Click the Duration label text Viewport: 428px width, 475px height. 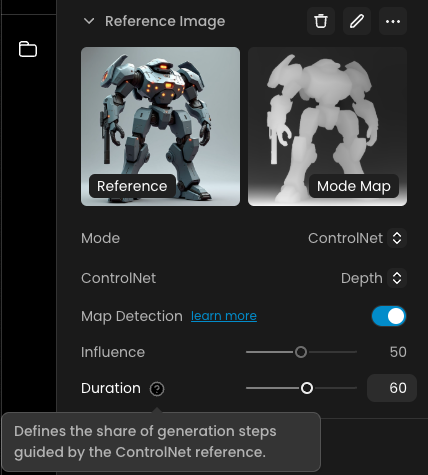(x=111, y=388)
